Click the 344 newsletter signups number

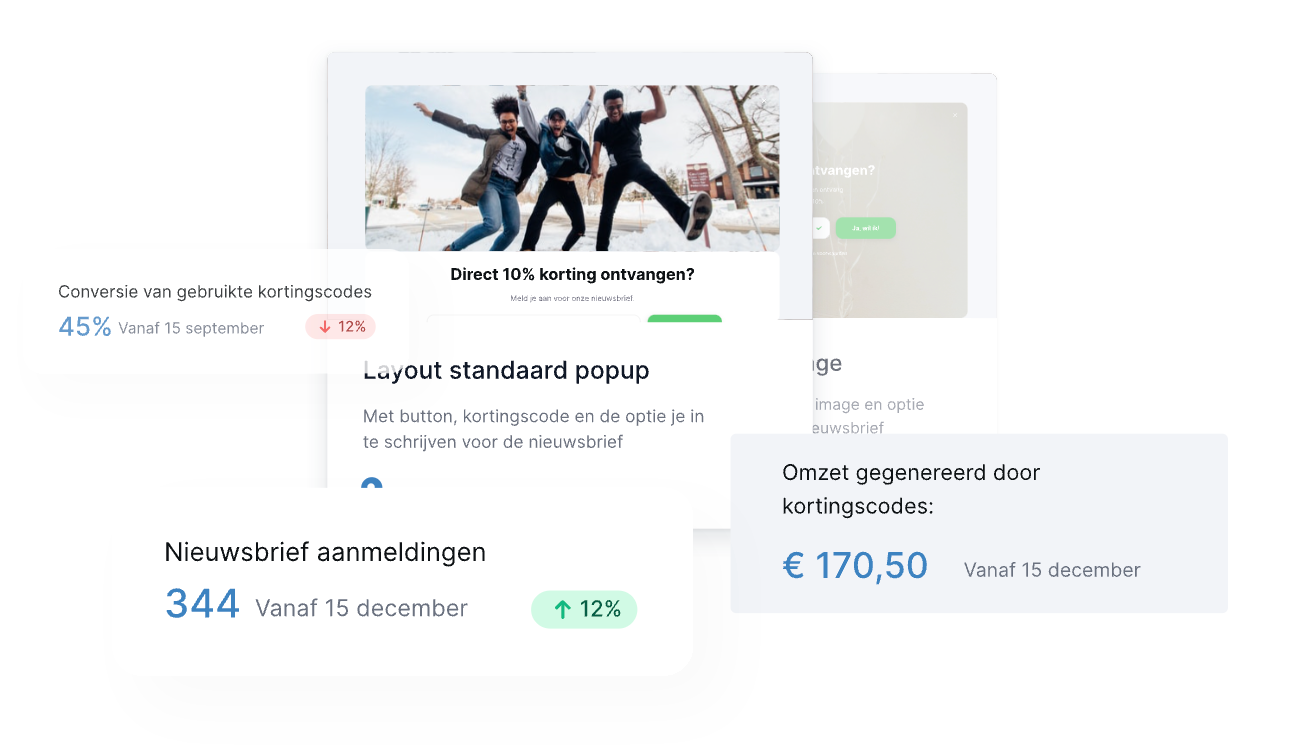coord(202,605)
